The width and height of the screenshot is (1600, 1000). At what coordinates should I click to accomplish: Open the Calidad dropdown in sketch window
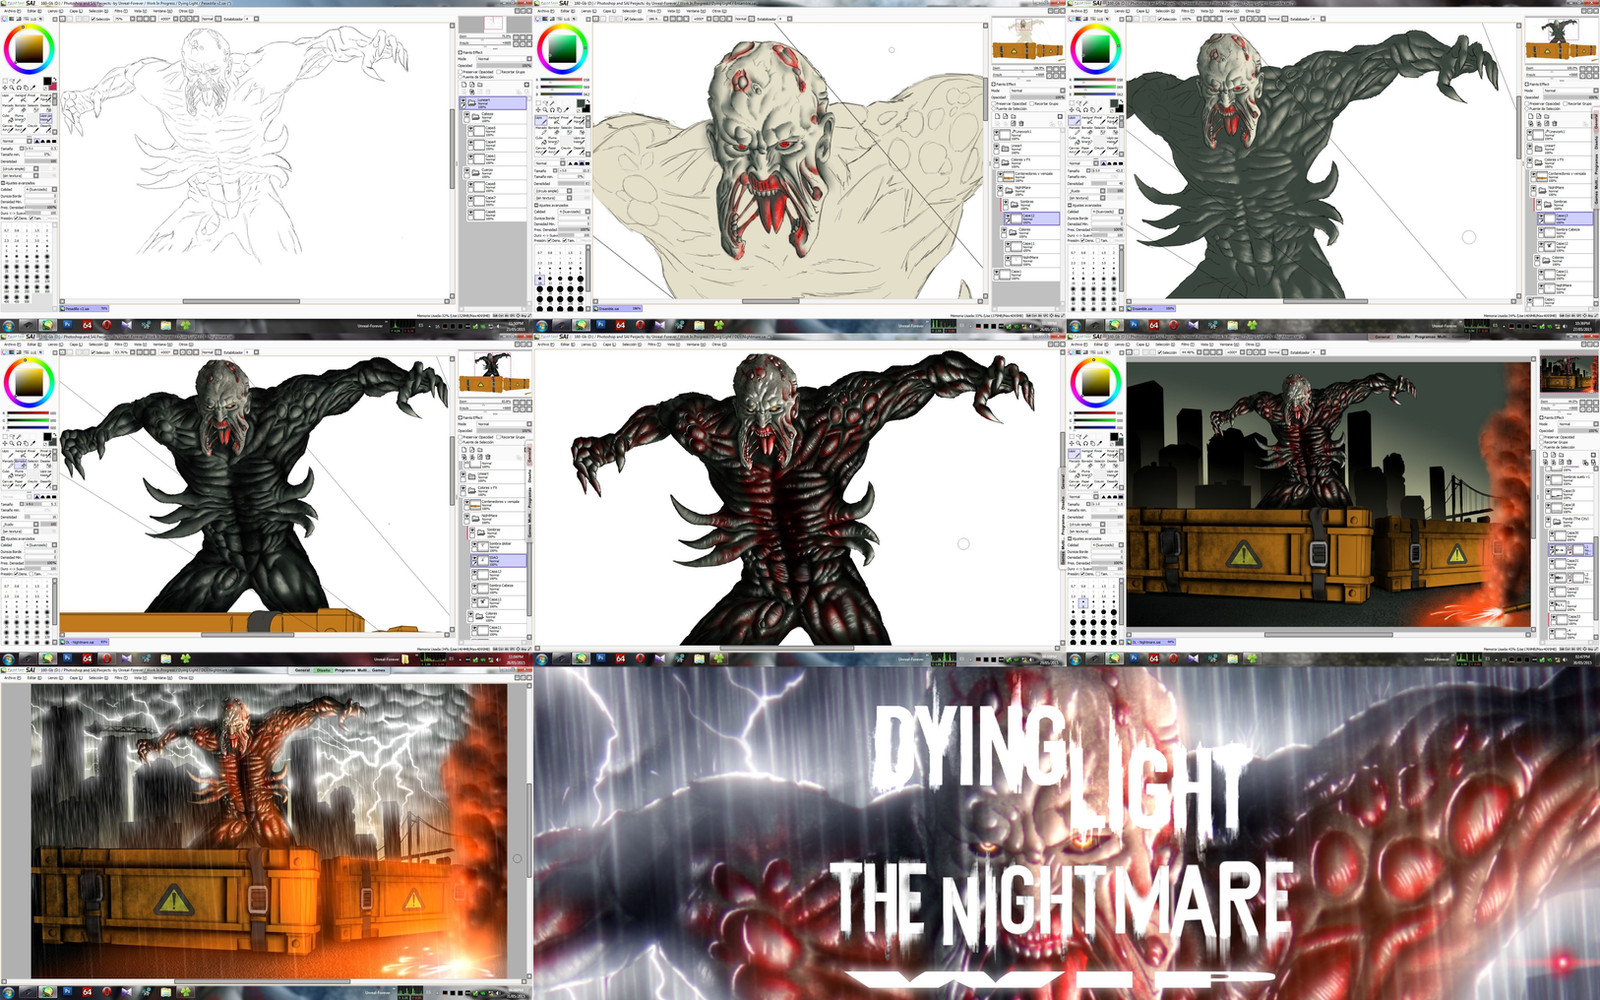click(x=41, y=189)
